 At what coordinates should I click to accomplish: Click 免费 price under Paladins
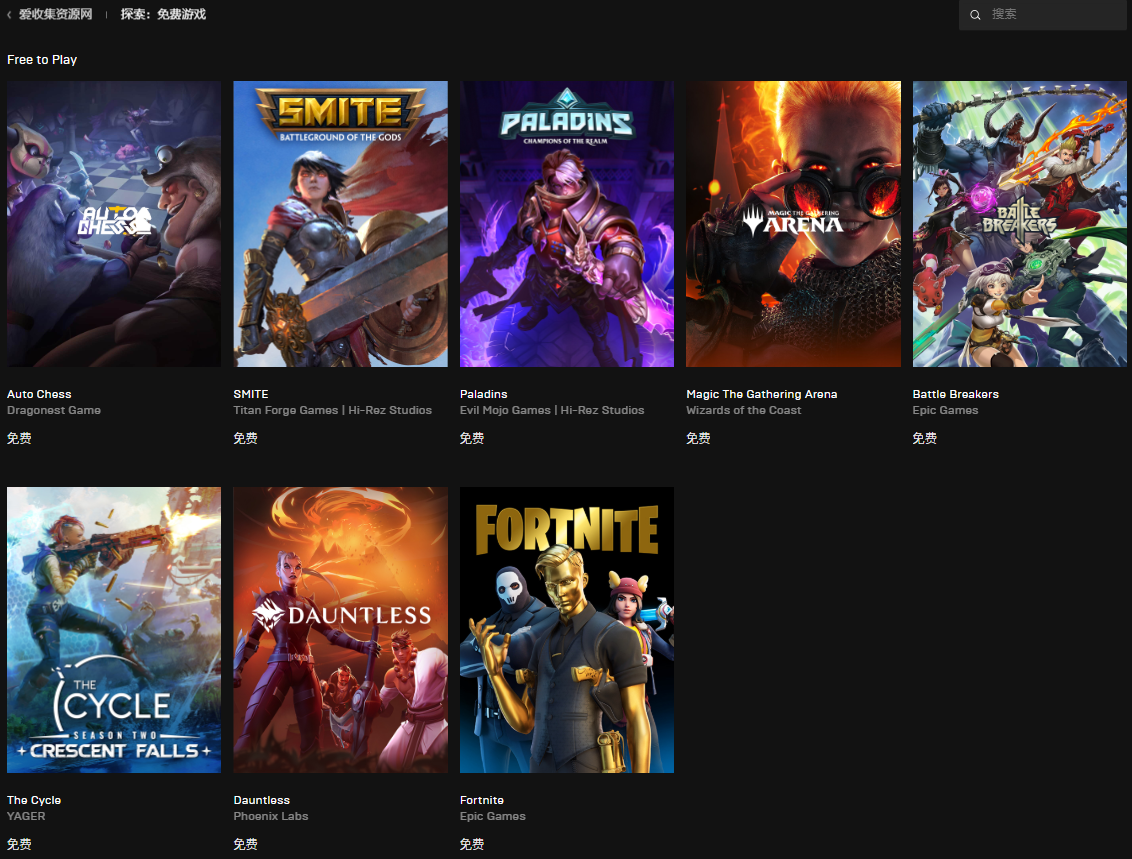[x=472, y=438]
